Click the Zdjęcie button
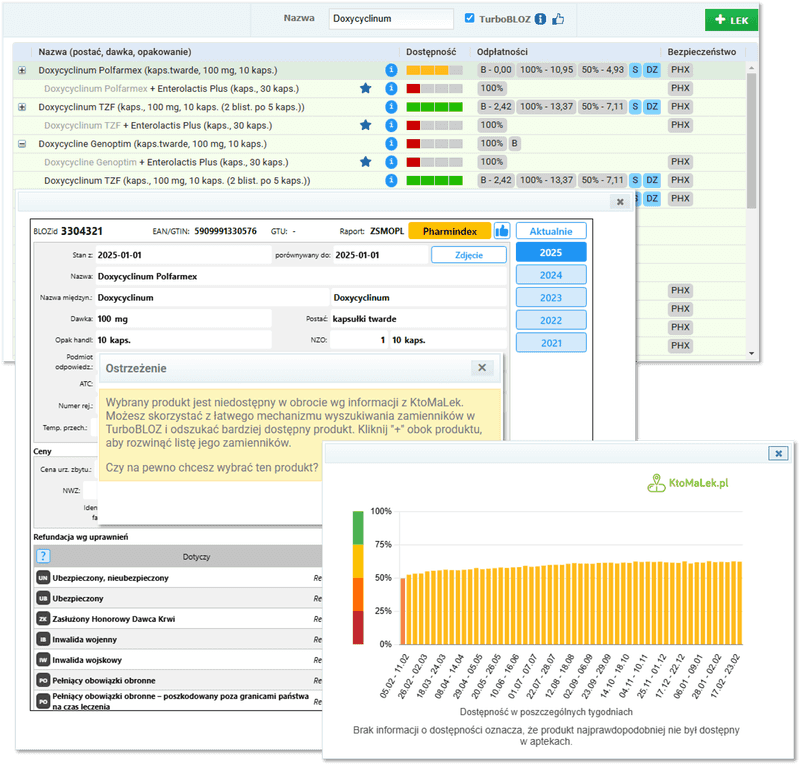 coord(469,255)
